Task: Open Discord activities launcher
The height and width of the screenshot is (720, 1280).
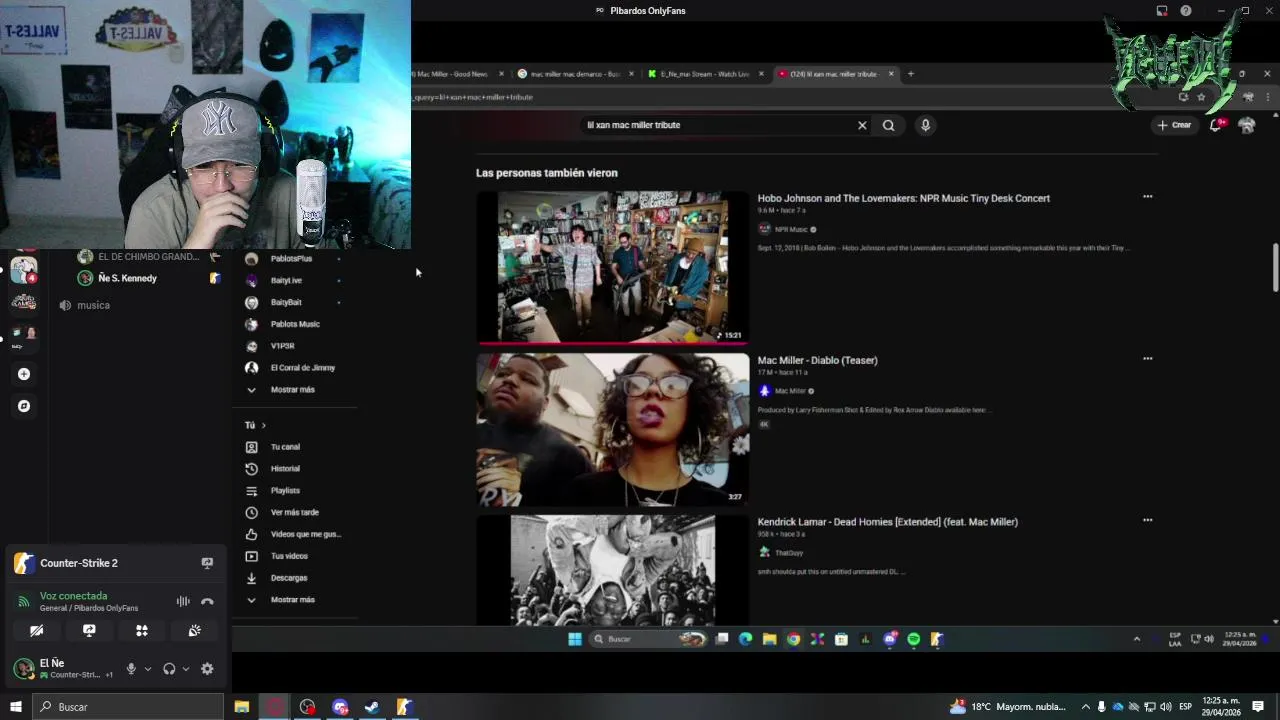Action: [142, 630]
